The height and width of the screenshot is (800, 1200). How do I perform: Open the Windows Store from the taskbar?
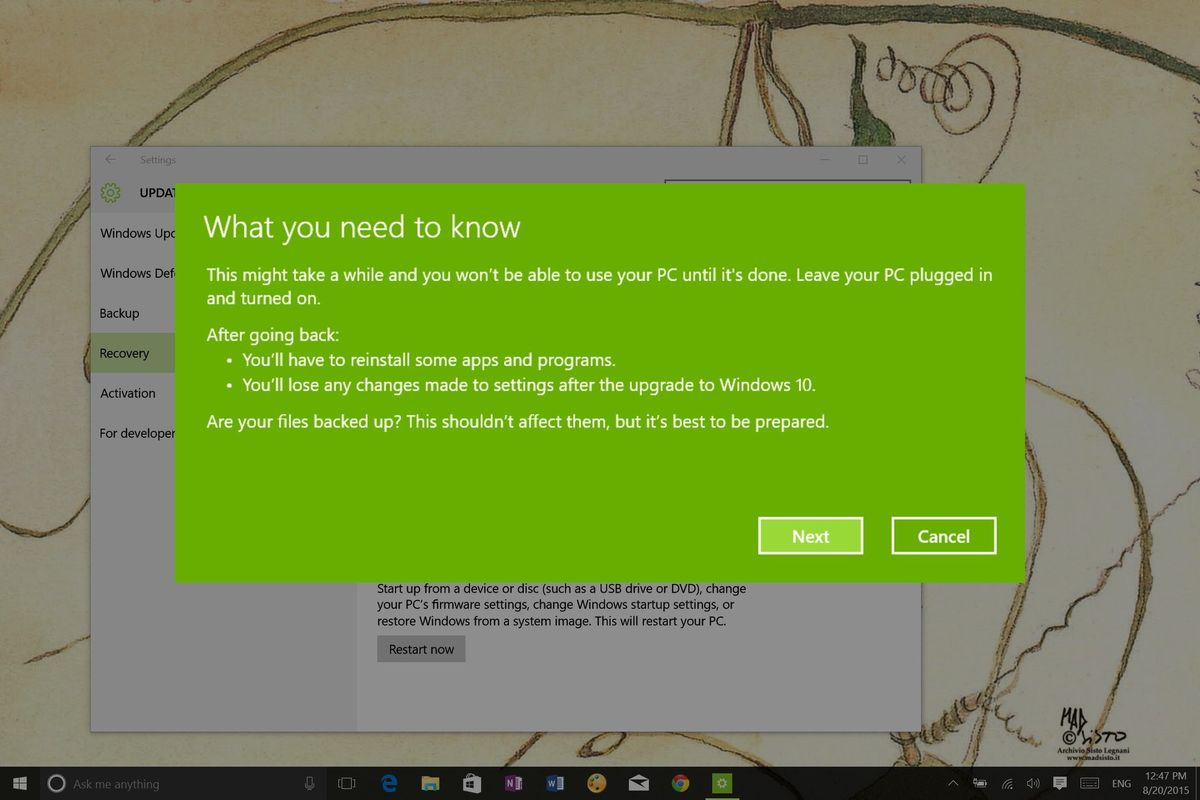click(470, 783)
